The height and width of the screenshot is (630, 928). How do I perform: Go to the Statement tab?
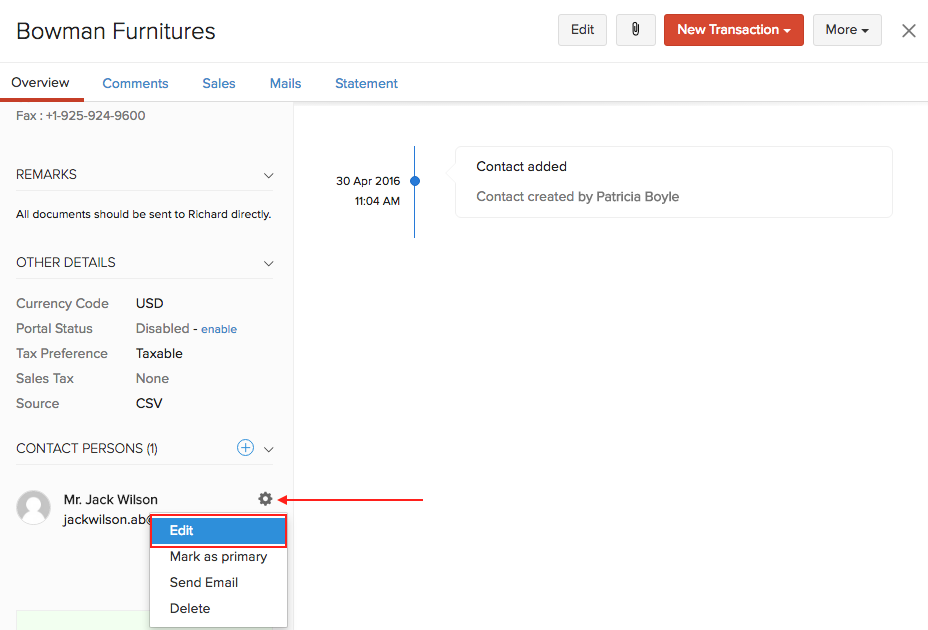click(366, 84)
